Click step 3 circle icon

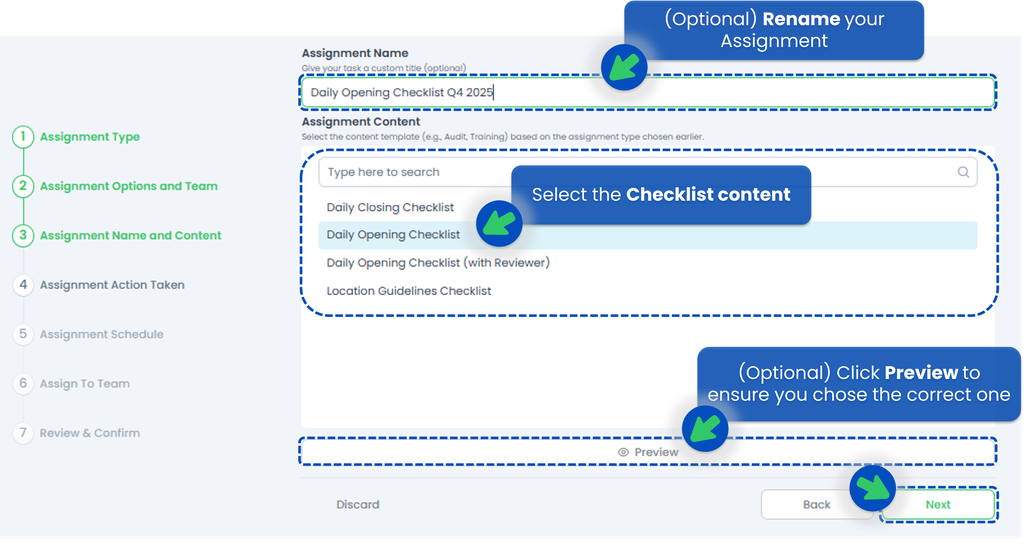click(x=23, y=236)
